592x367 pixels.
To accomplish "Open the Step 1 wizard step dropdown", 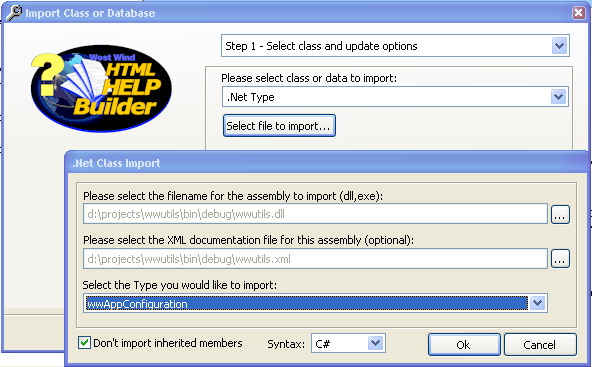I will [559, 46].
